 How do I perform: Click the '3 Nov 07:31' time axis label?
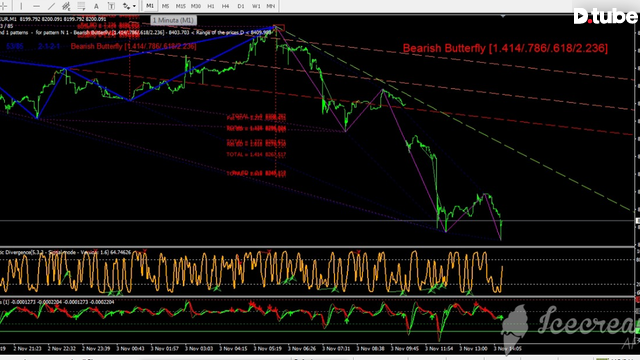(x=336, y=349)
